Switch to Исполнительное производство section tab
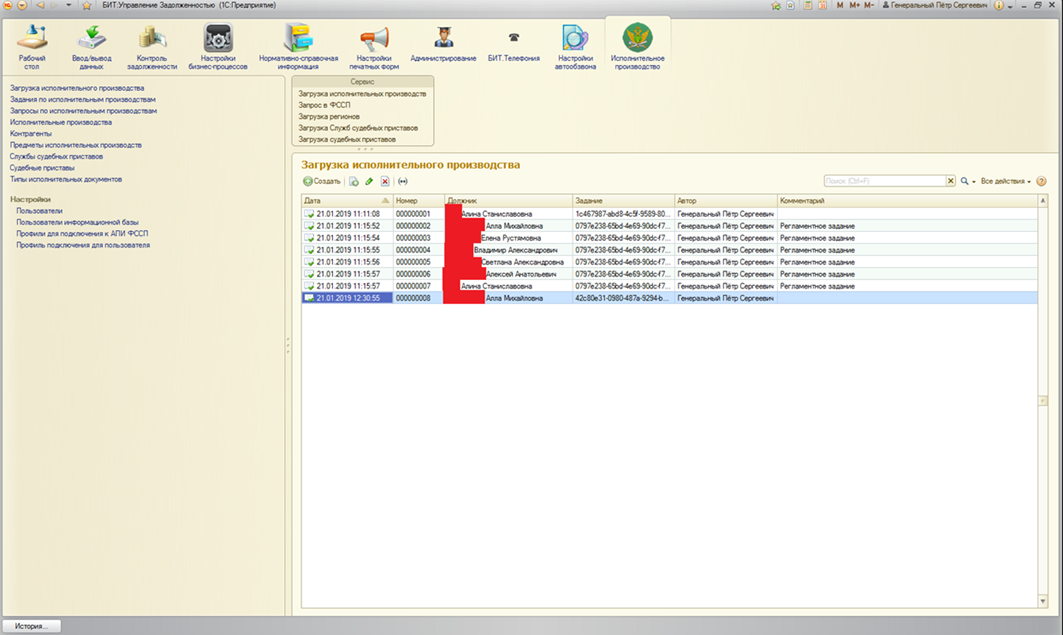Viewport: 1063px width, 635px height. [637, 47]
